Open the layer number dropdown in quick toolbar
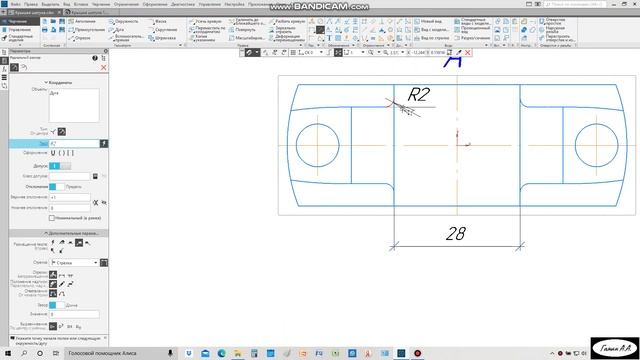 pyautogui.click(x=363, y=53)
